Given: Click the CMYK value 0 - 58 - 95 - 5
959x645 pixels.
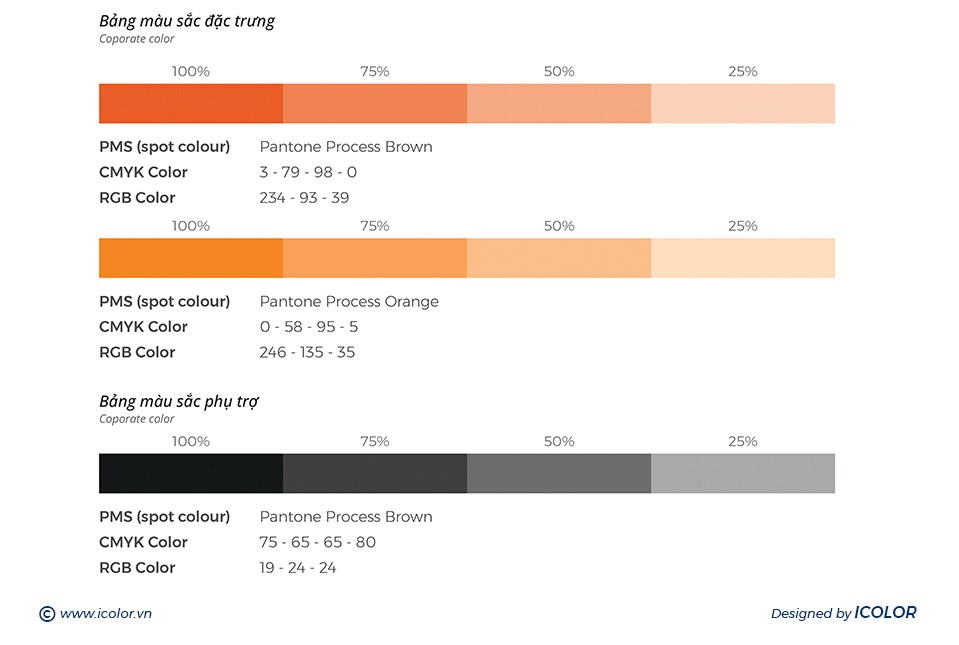Looking at the screenshot, I should coord(308,327).
